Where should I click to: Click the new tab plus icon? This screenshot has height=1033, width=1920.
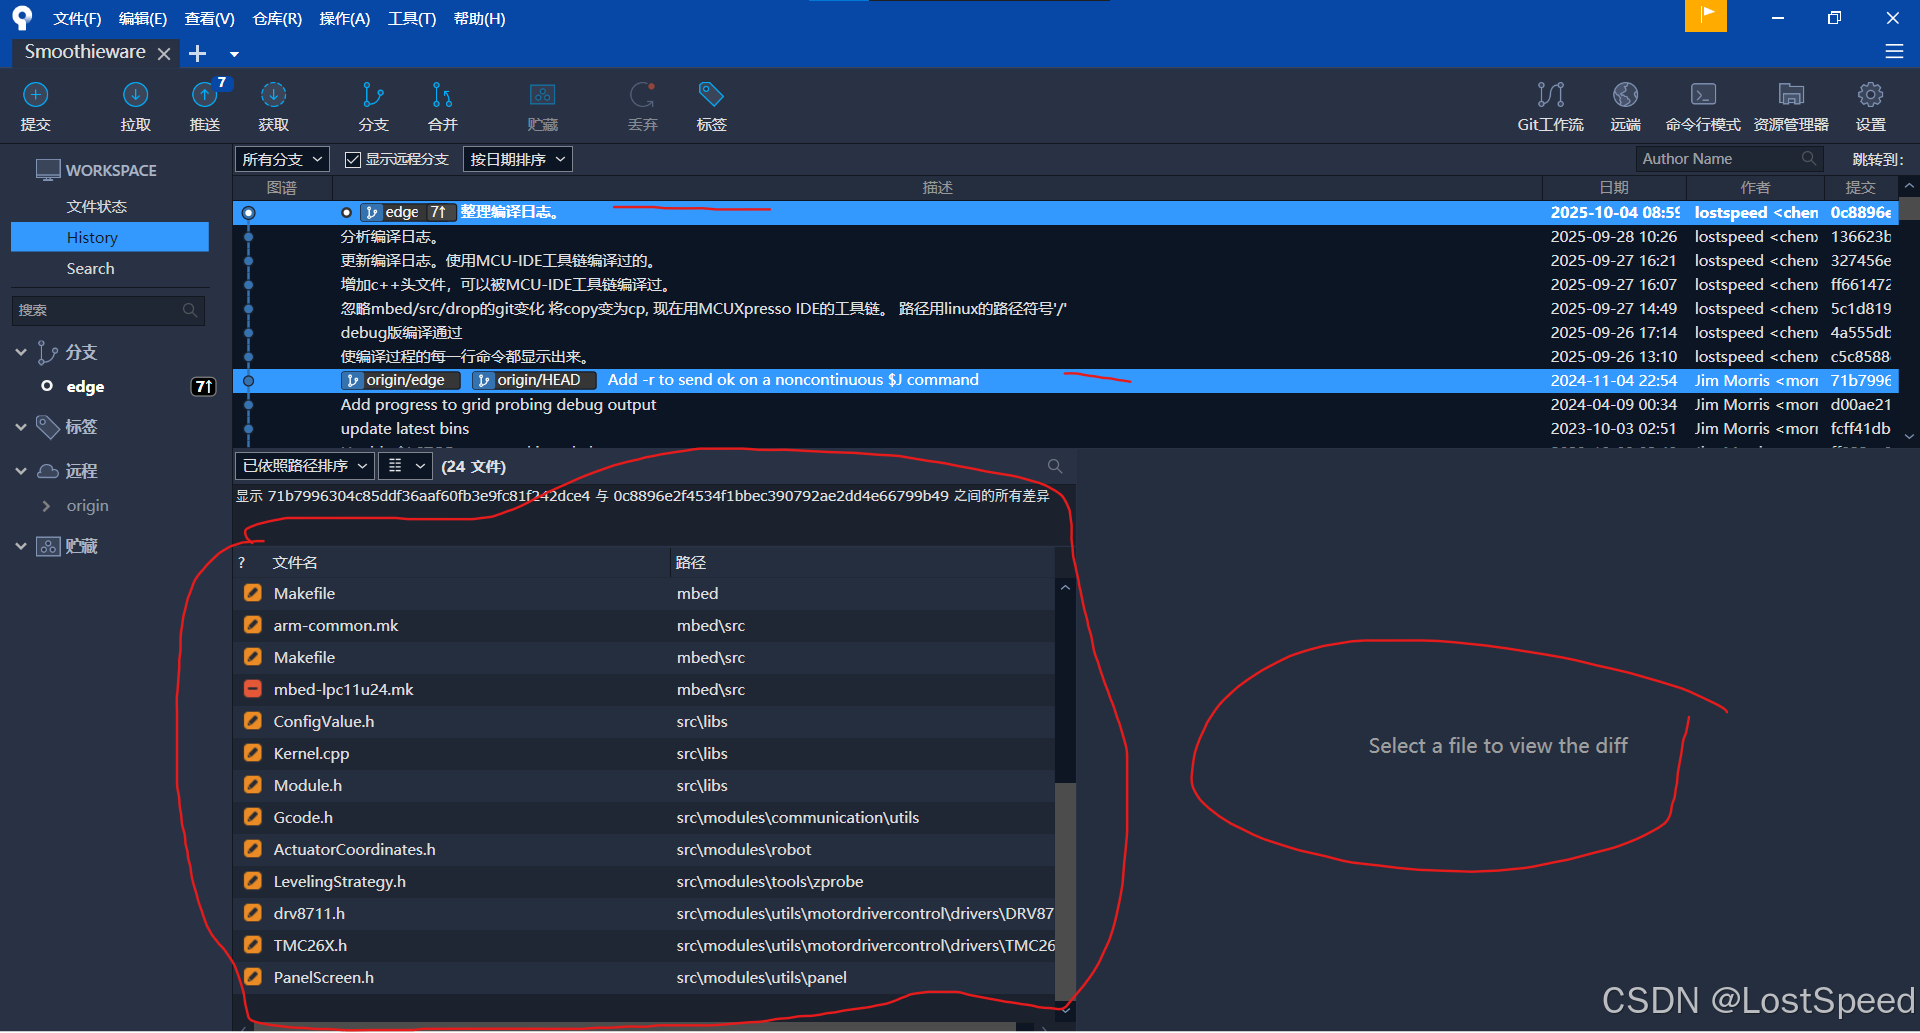coord(198,53)
